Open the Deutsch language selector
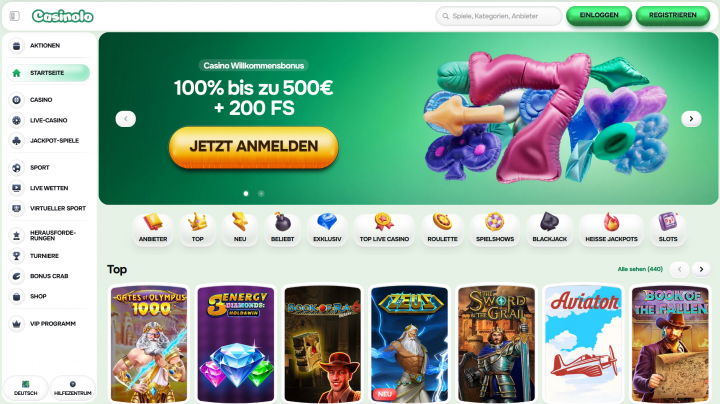This screenshot has height=404, width=720. [26, 388]
